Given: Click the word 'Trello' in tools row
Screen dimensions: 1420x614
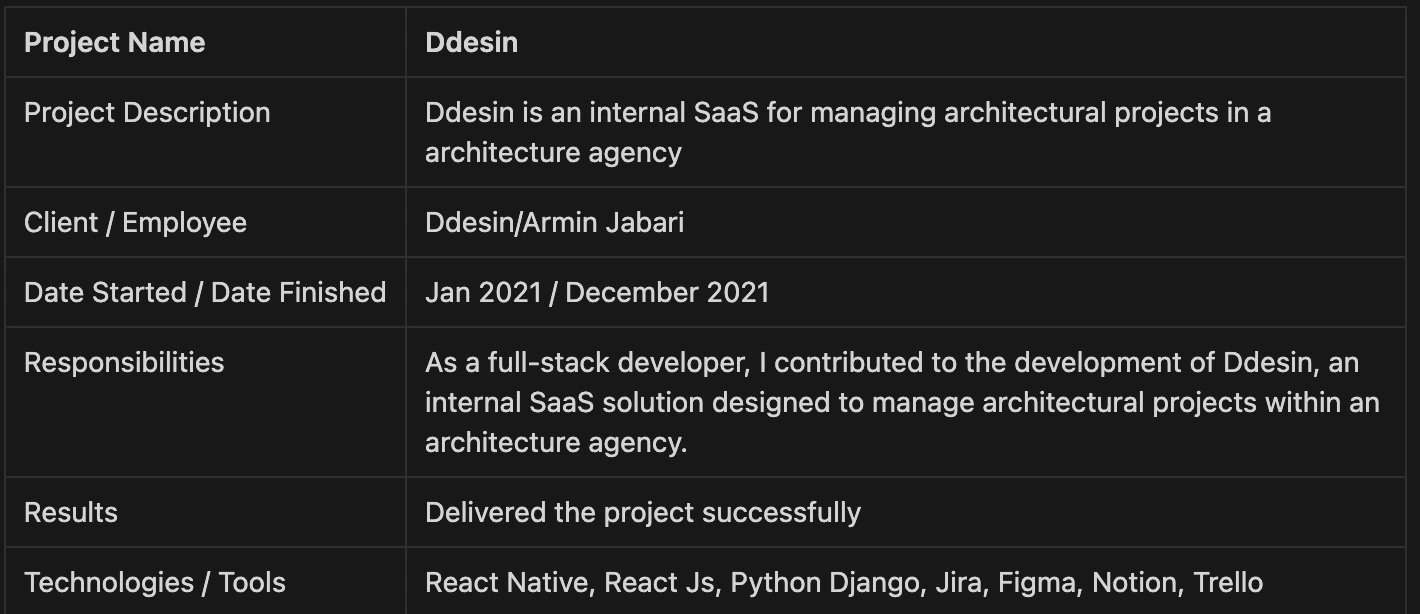Looking at the screenshot, I should tap(1228, 582).
